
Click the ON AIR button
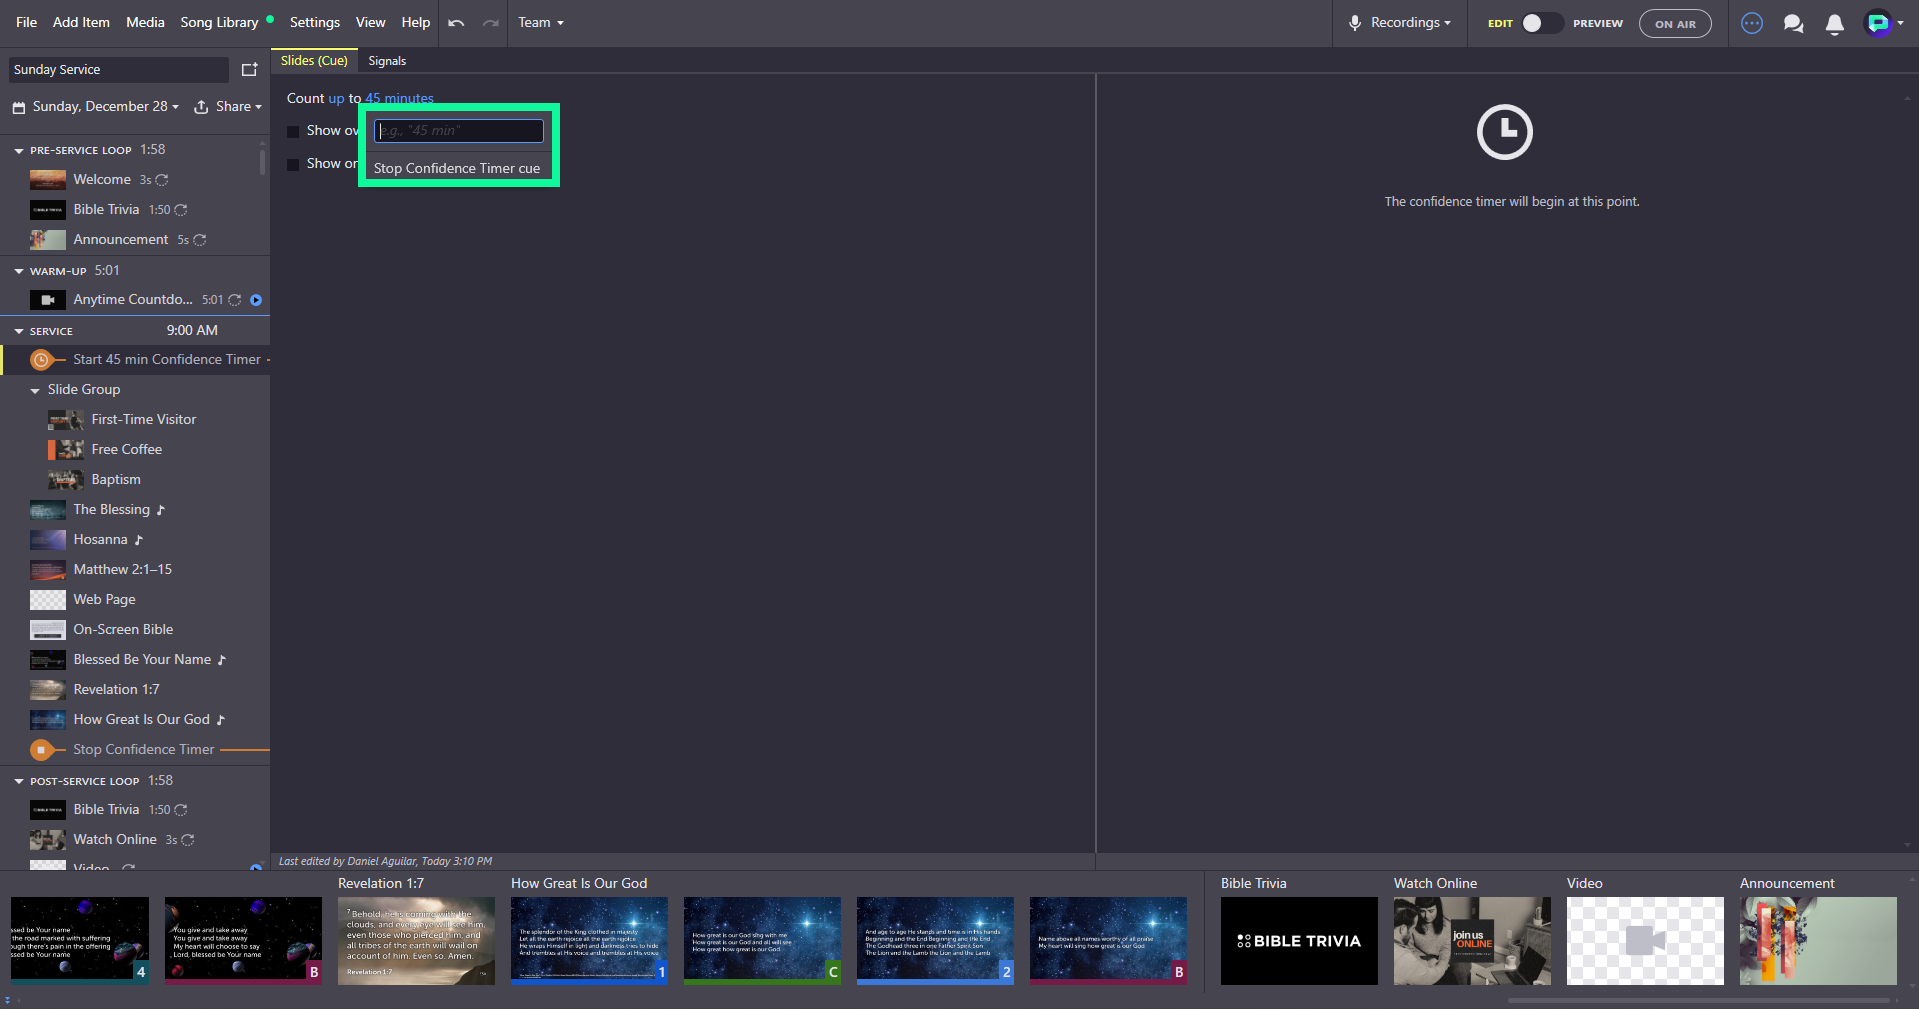click(x=1675, y=23)
